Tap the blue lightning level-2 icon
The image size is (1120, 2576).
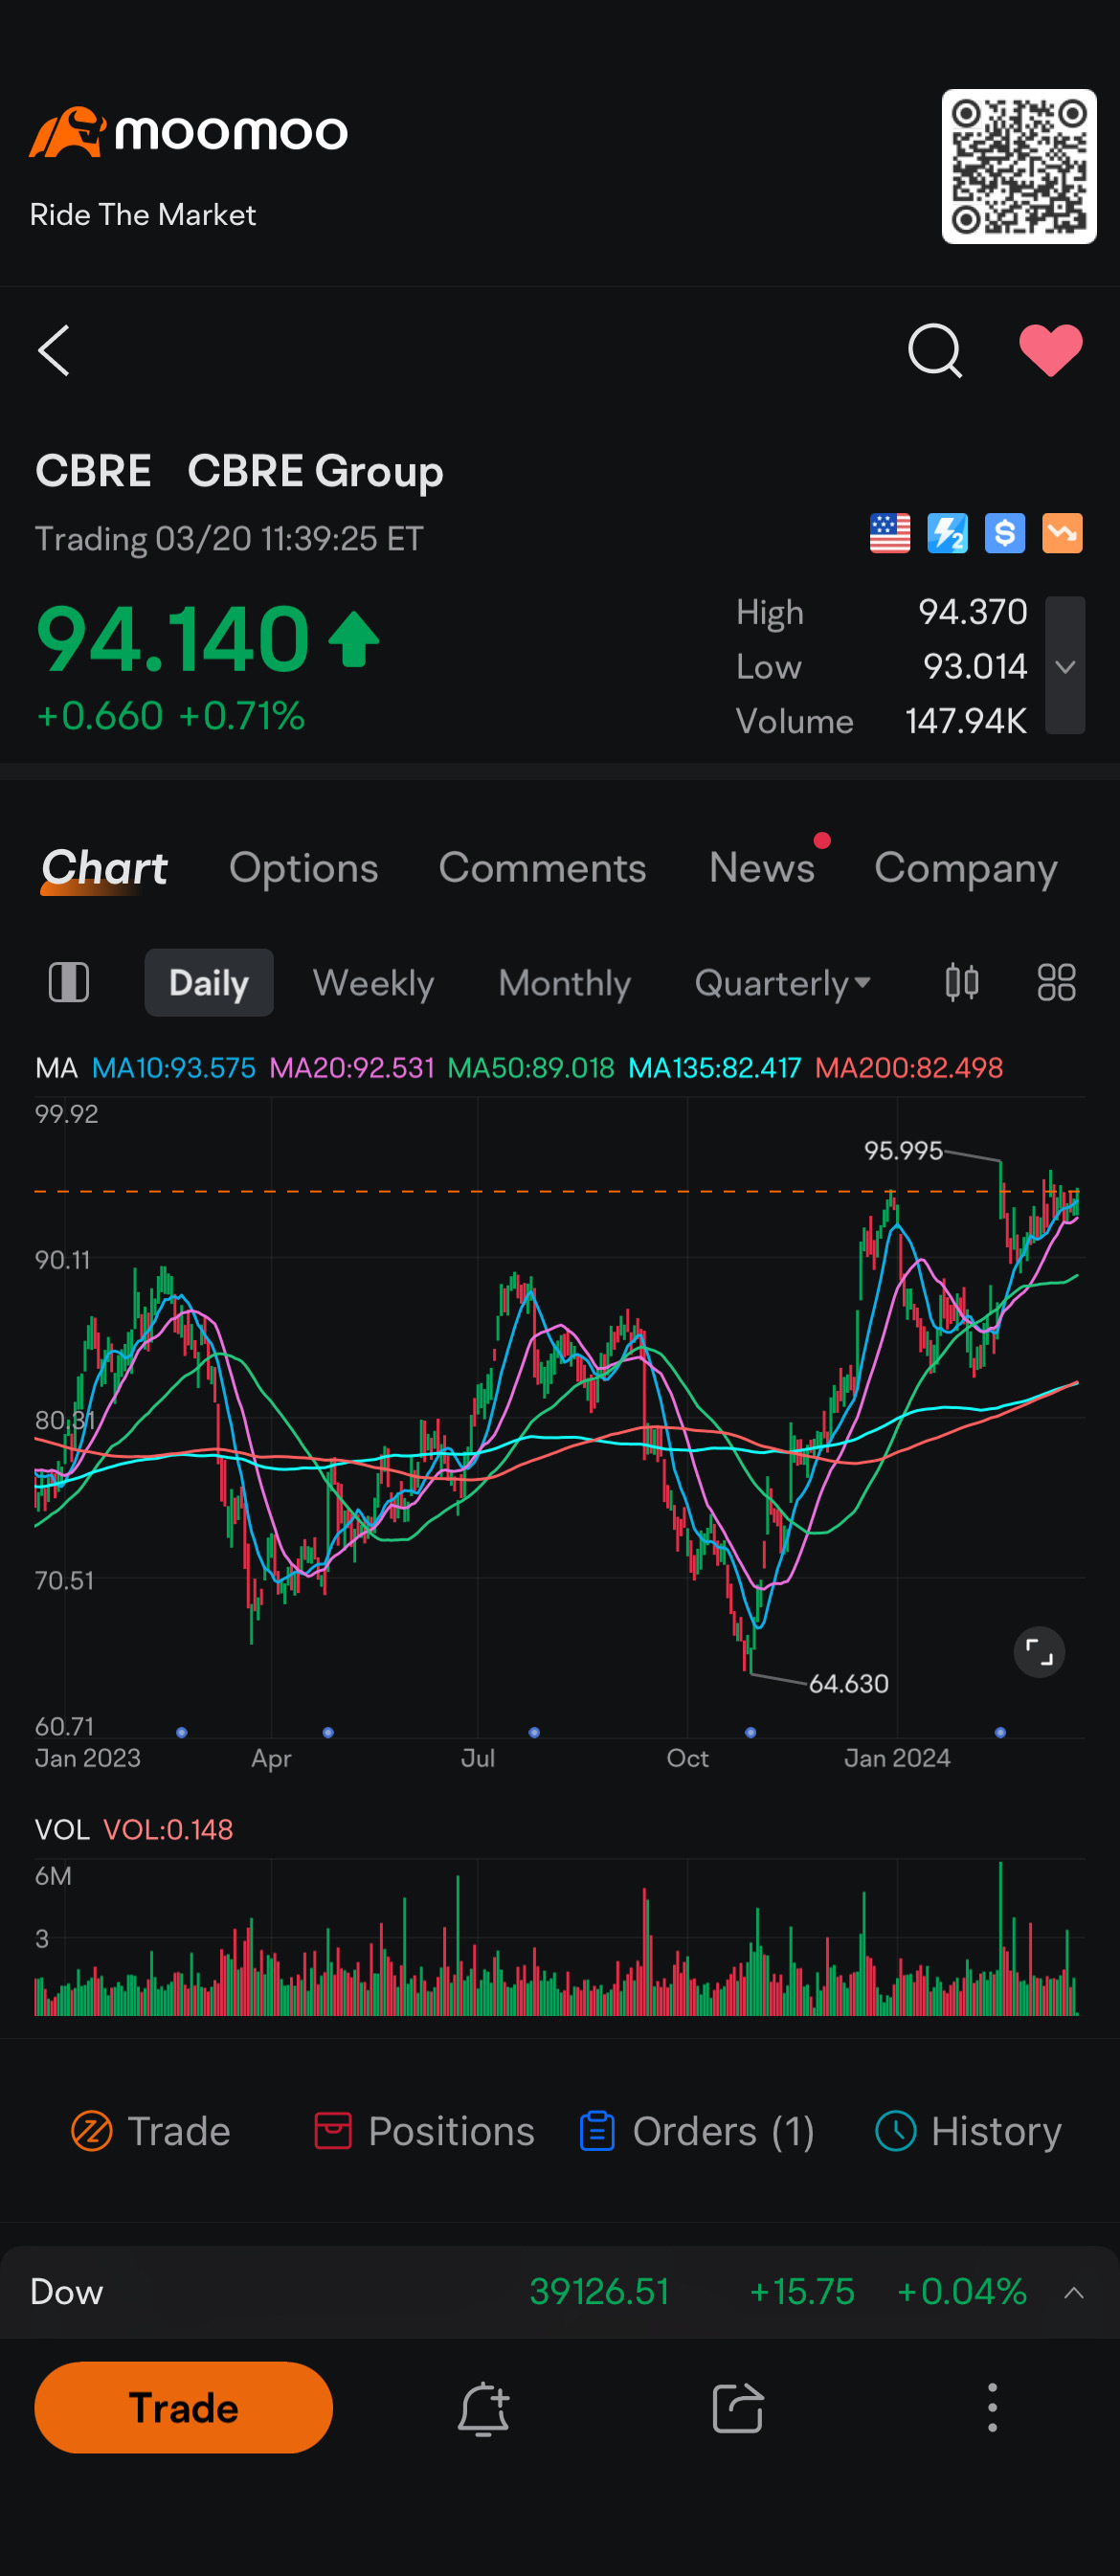tap(947, 534)
